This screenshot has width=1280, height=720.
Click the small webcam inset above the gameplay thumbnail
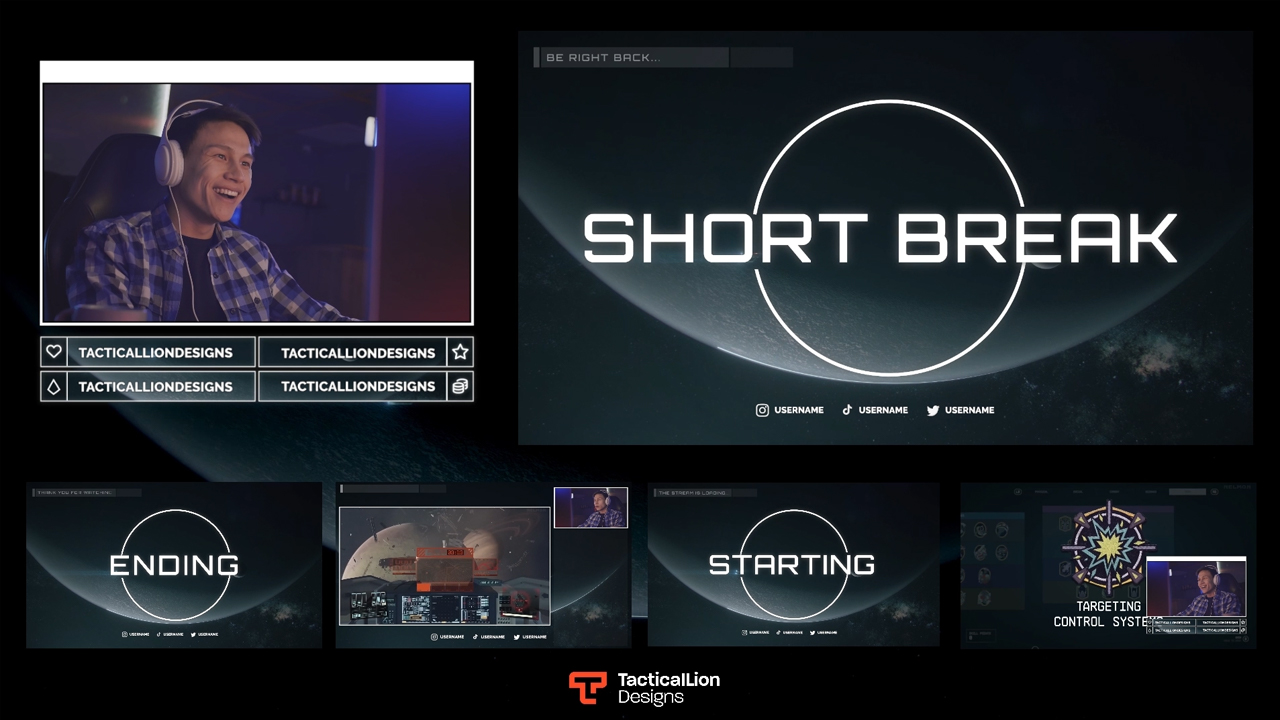tap(591, 508)
